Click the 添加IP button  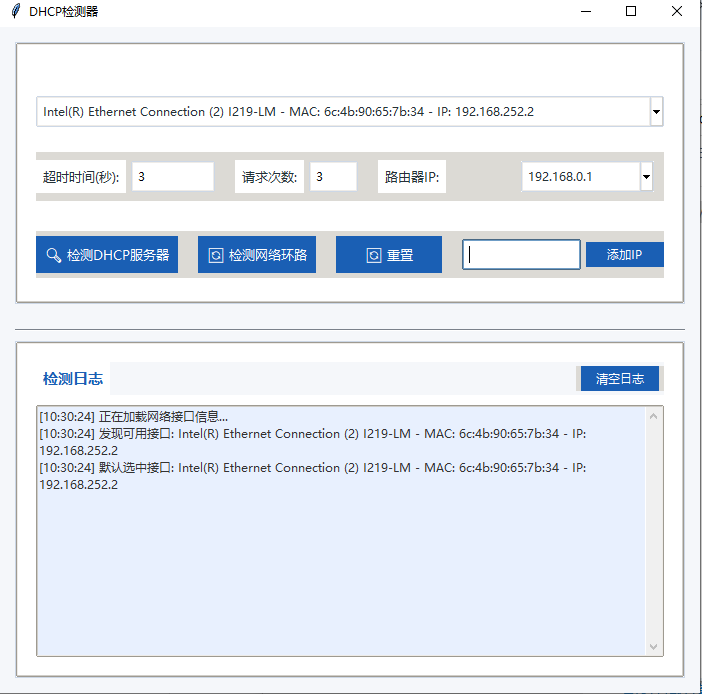point(625,254)
